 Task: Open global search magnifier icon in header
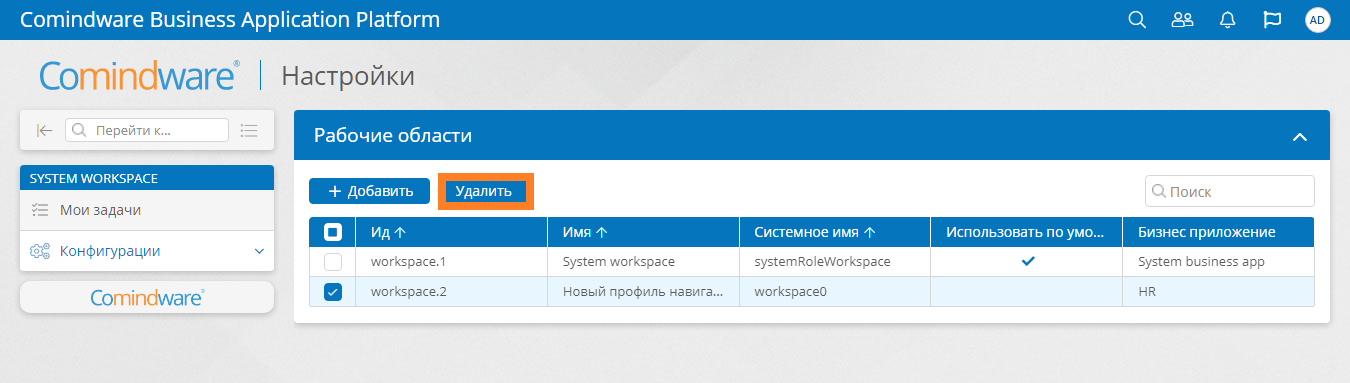point(1136,20)
